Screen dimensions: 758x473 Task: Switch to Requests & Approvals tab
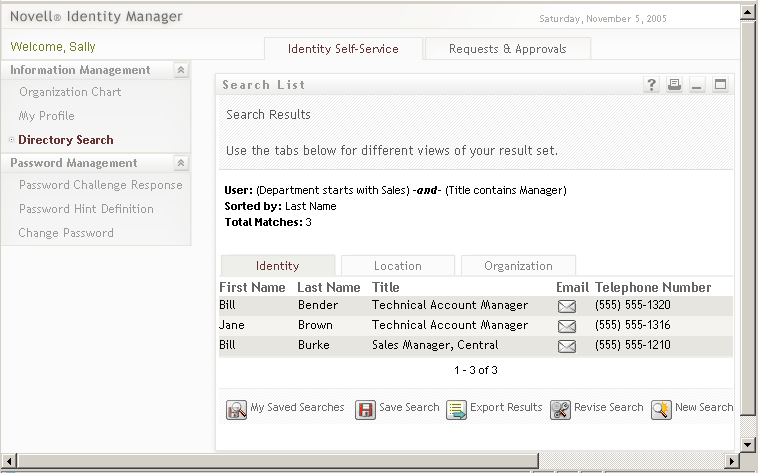507,49
